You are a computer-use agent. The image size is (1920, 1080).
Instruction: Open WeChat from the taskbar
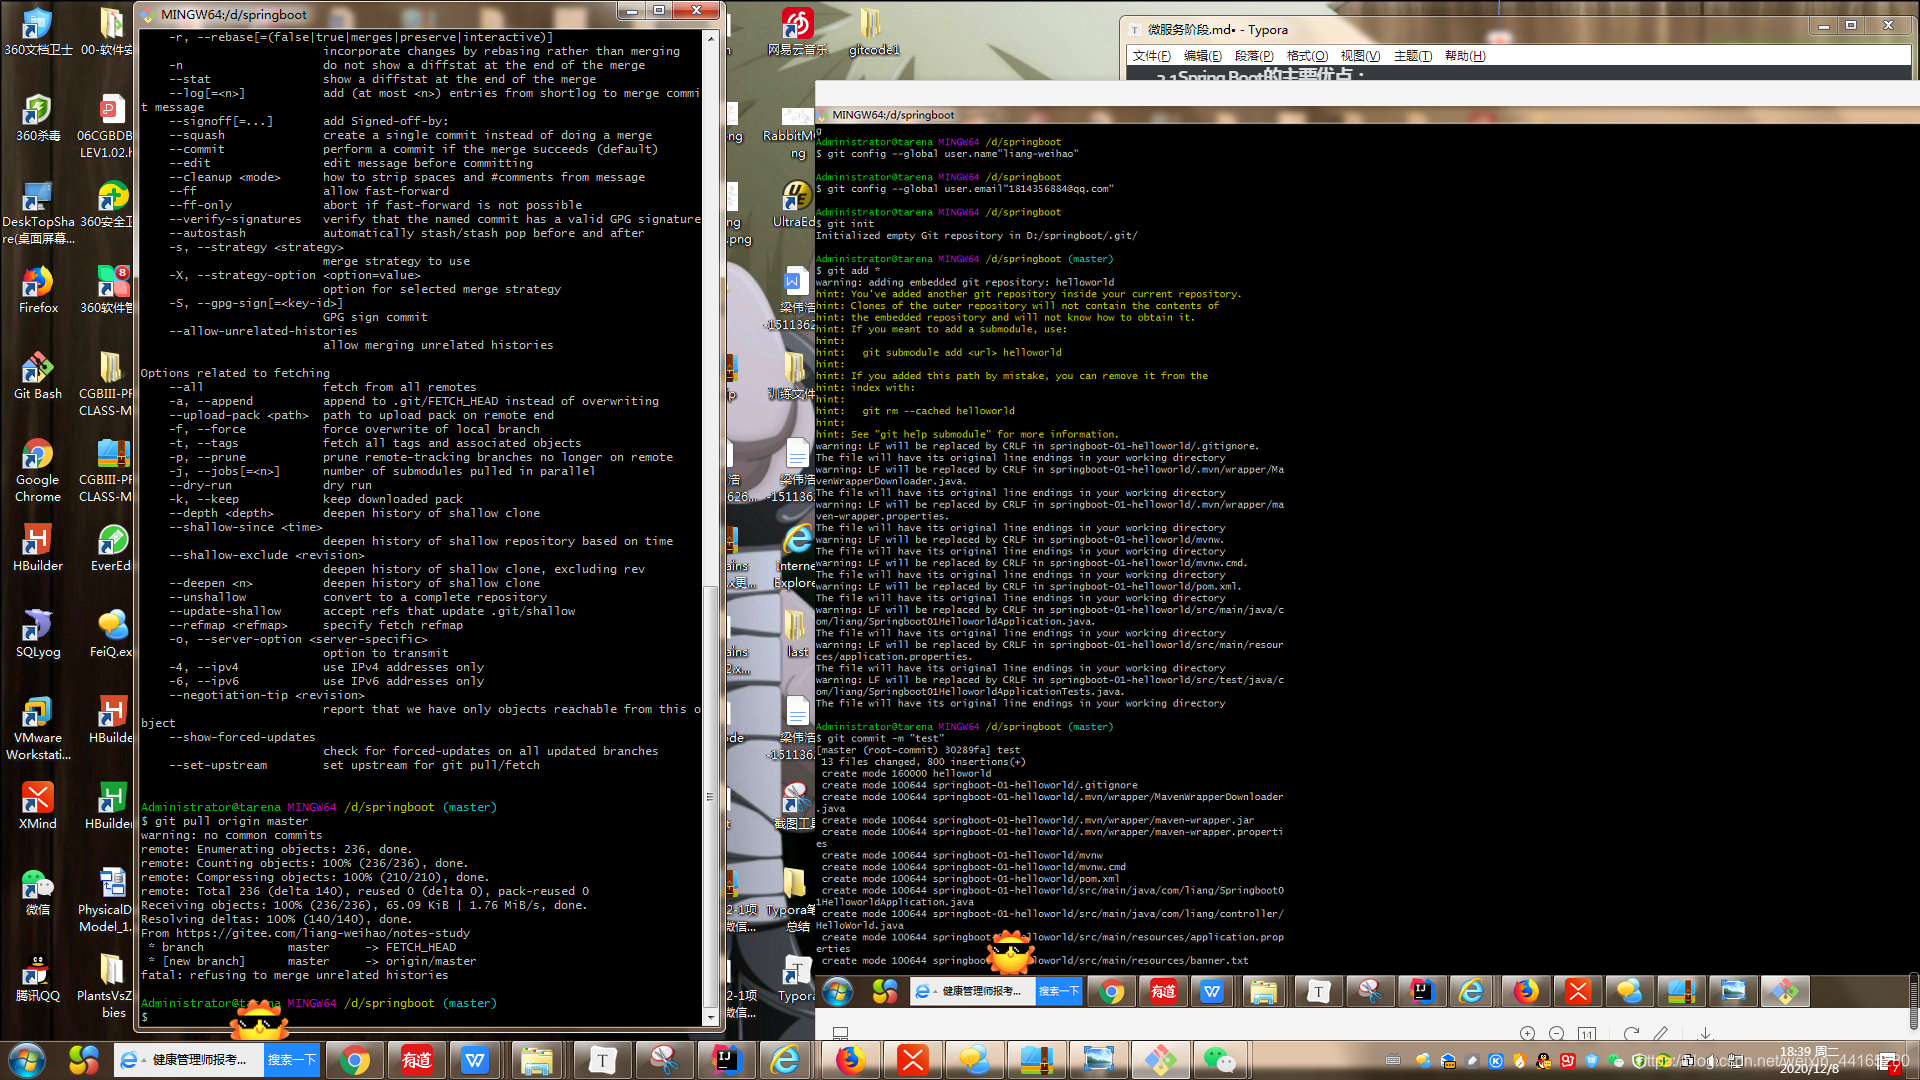click(1219, 1060)
